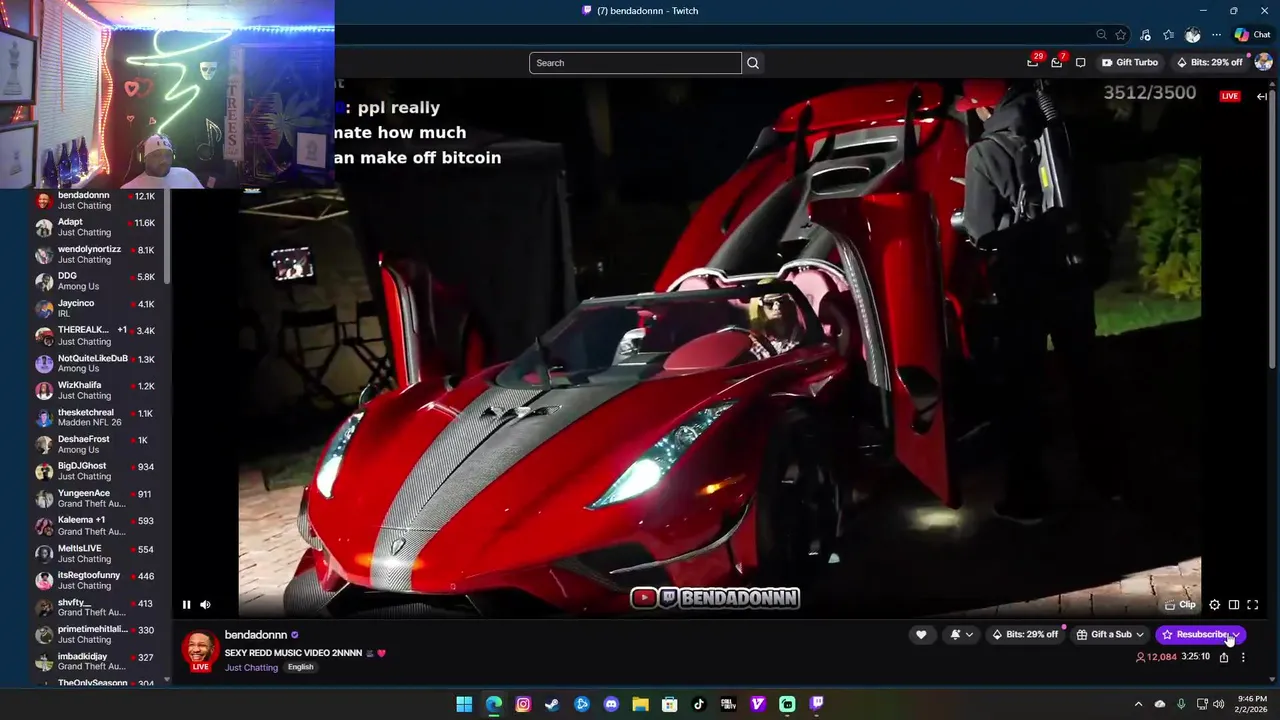The image size is (1280, 720).
Task: Open MeltIsLIVE channel in sidebar
Action: 97,553
